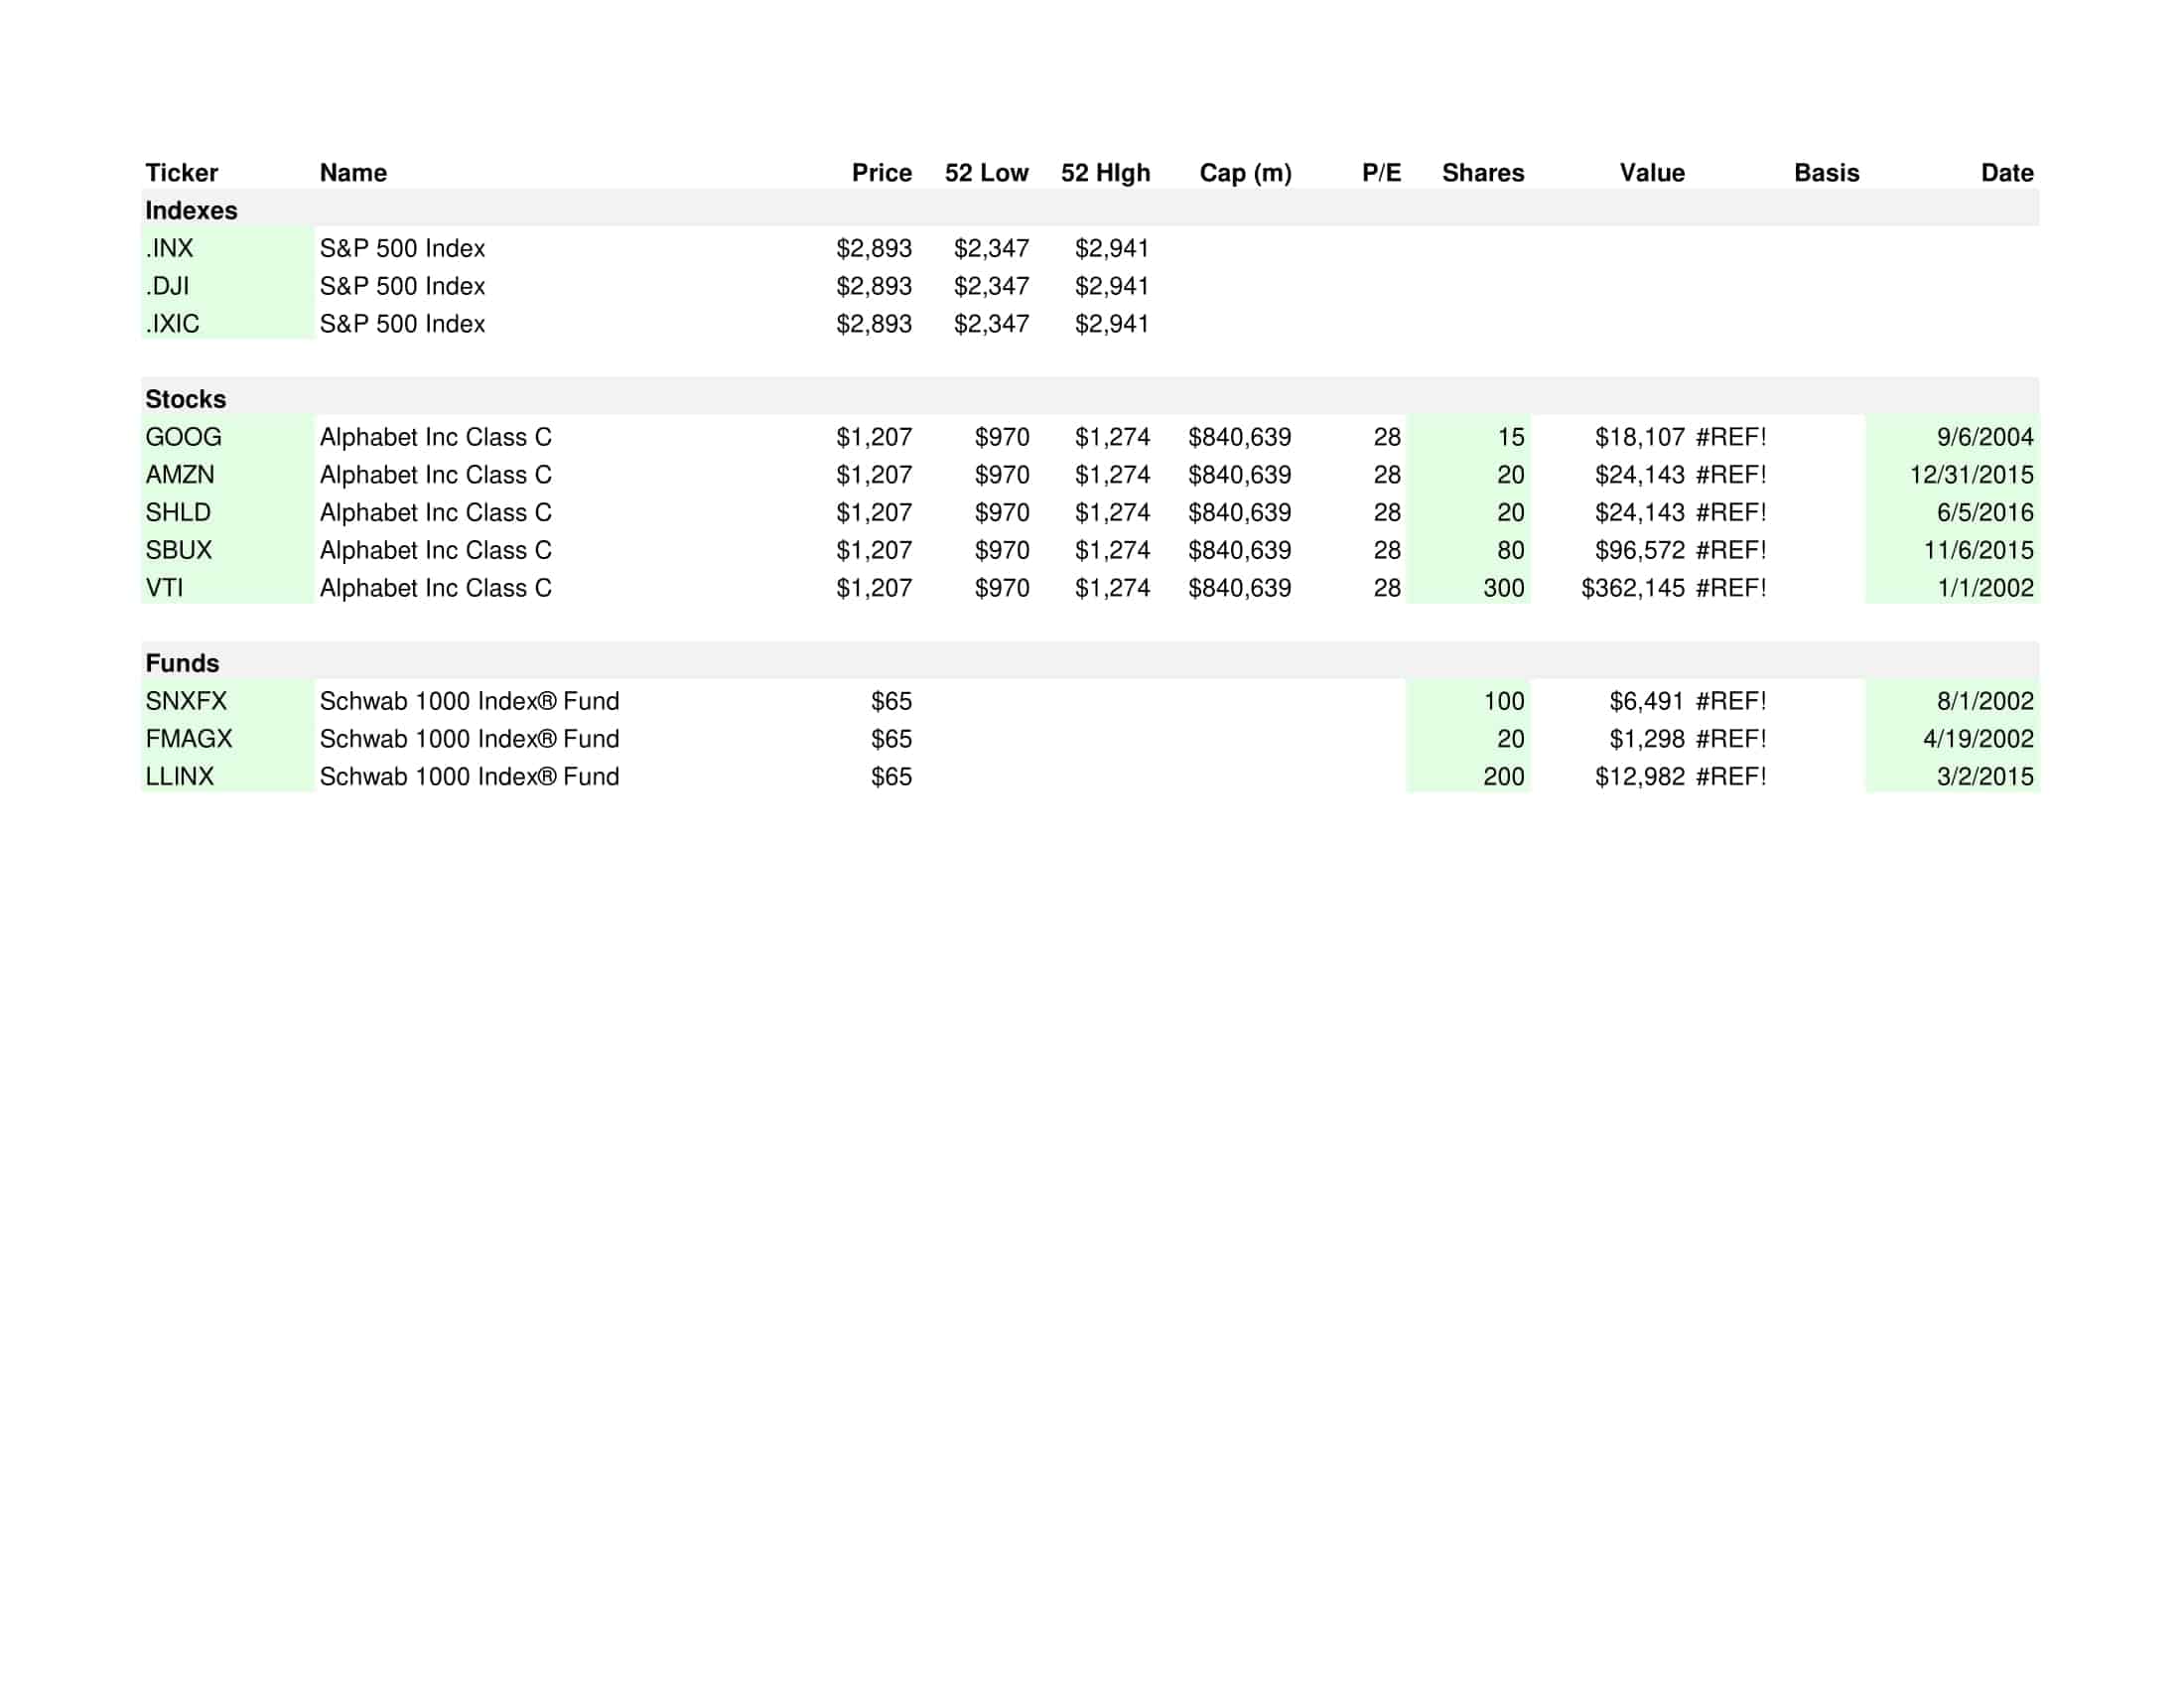The image size is (2184, 1688).
Task: Click the Date column header
Action: click(x=2006, y=172)
